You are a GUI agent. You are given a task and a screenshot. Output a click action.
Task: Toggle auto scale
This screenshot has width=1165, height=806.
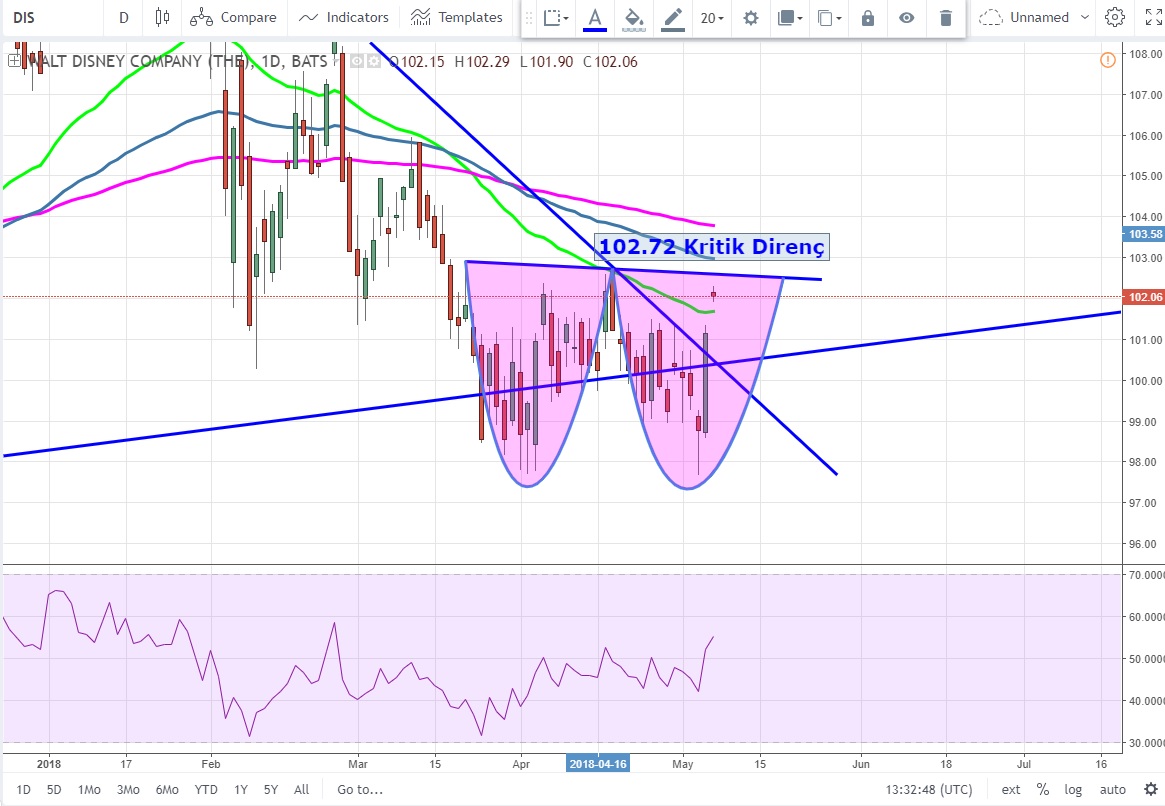tap(1113, 790)
